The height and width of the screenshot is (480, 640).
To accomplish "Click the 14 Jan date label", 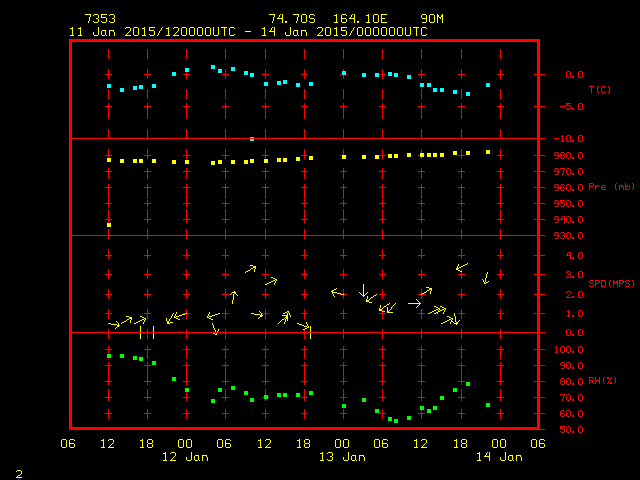I will [498, 457].
